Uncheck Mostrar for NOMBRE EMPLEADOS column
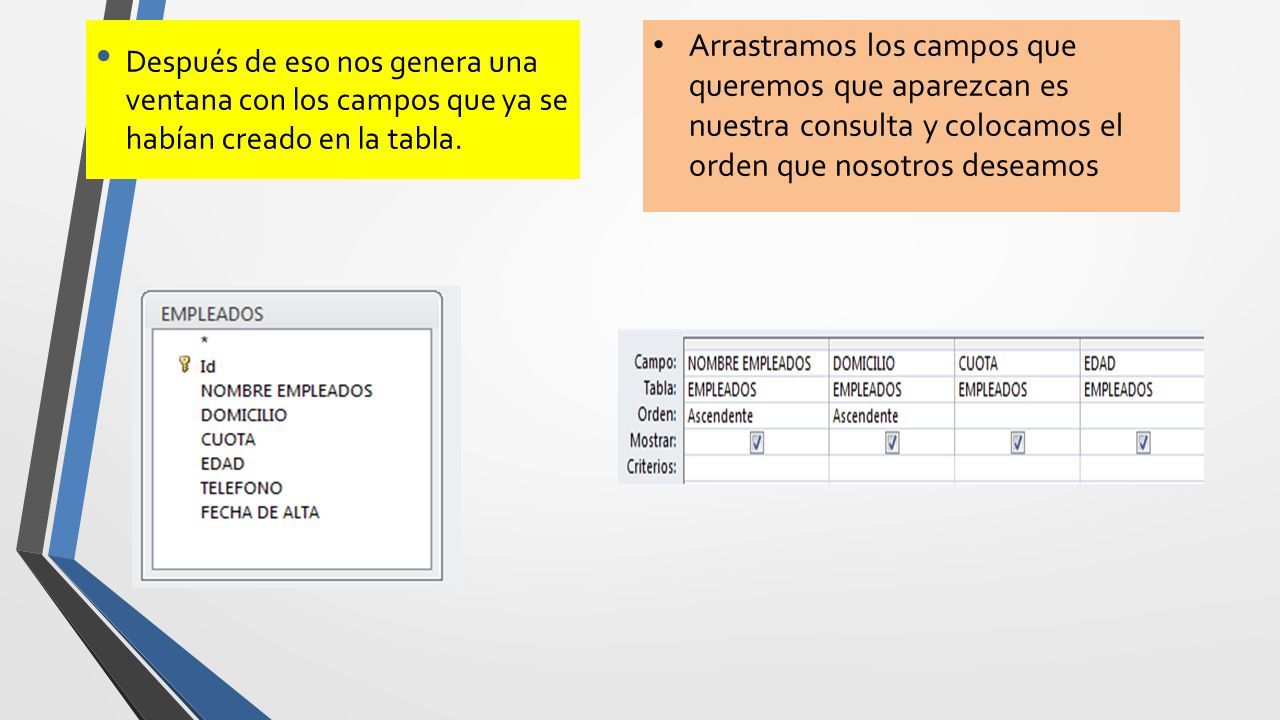Screen dimensions: 1280x720 pos(757,442)
